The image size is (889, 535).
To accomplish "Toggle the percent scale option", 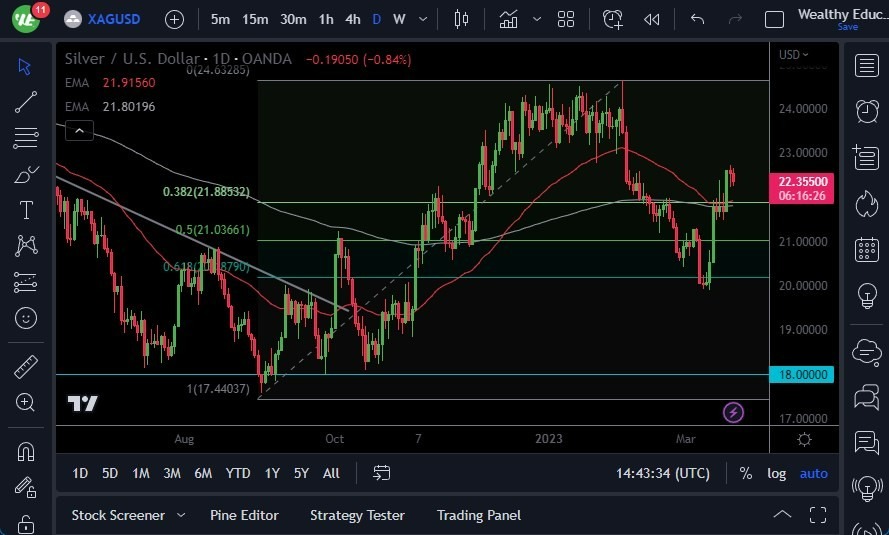I will coord(746,473).
